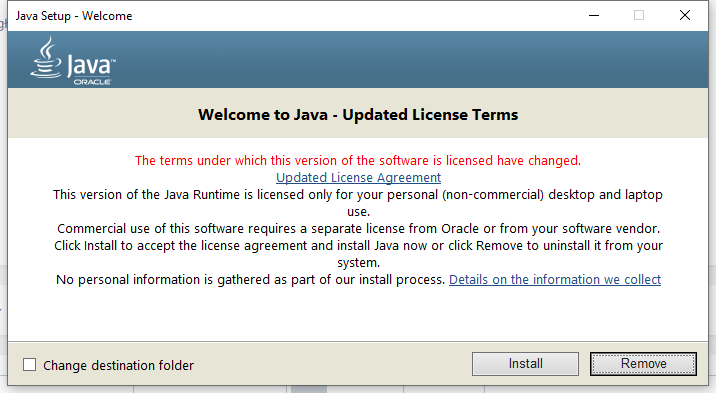Click the Install button
The height and width of the screenshot is (393, 716).
[x=525, y=364]
